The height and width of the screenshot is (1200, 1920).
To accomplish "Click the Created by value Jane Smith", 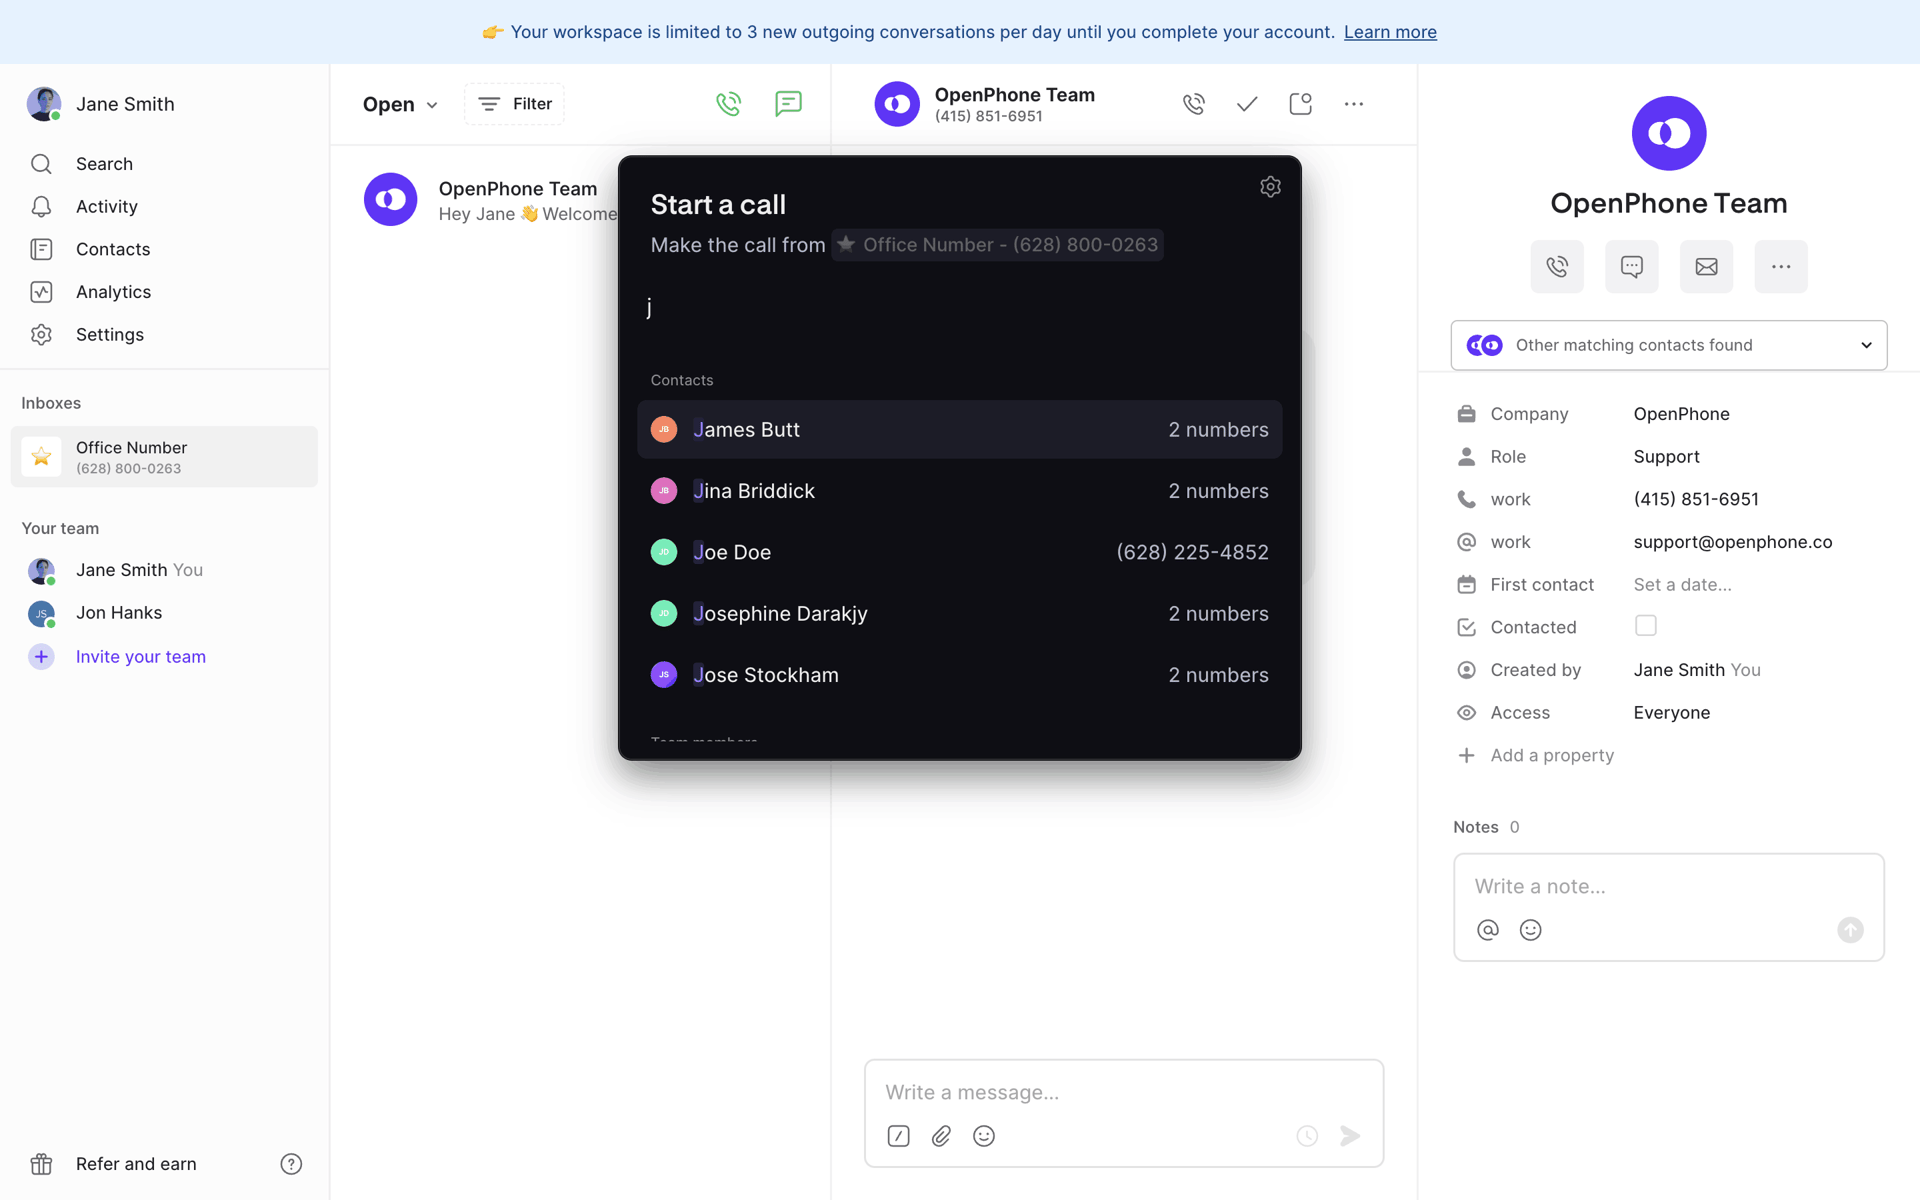I will (x=1696, y=670).
